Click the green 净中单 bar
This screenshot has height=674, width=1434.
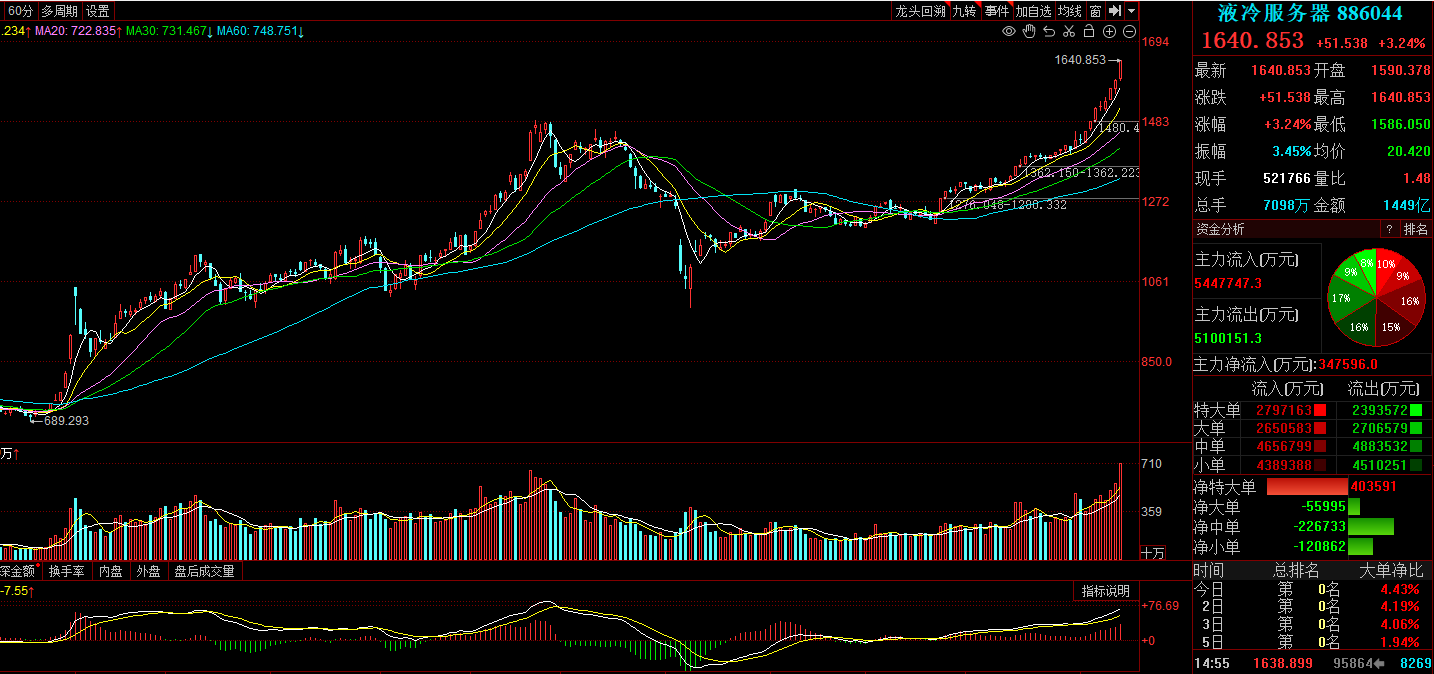(1371, 526)
